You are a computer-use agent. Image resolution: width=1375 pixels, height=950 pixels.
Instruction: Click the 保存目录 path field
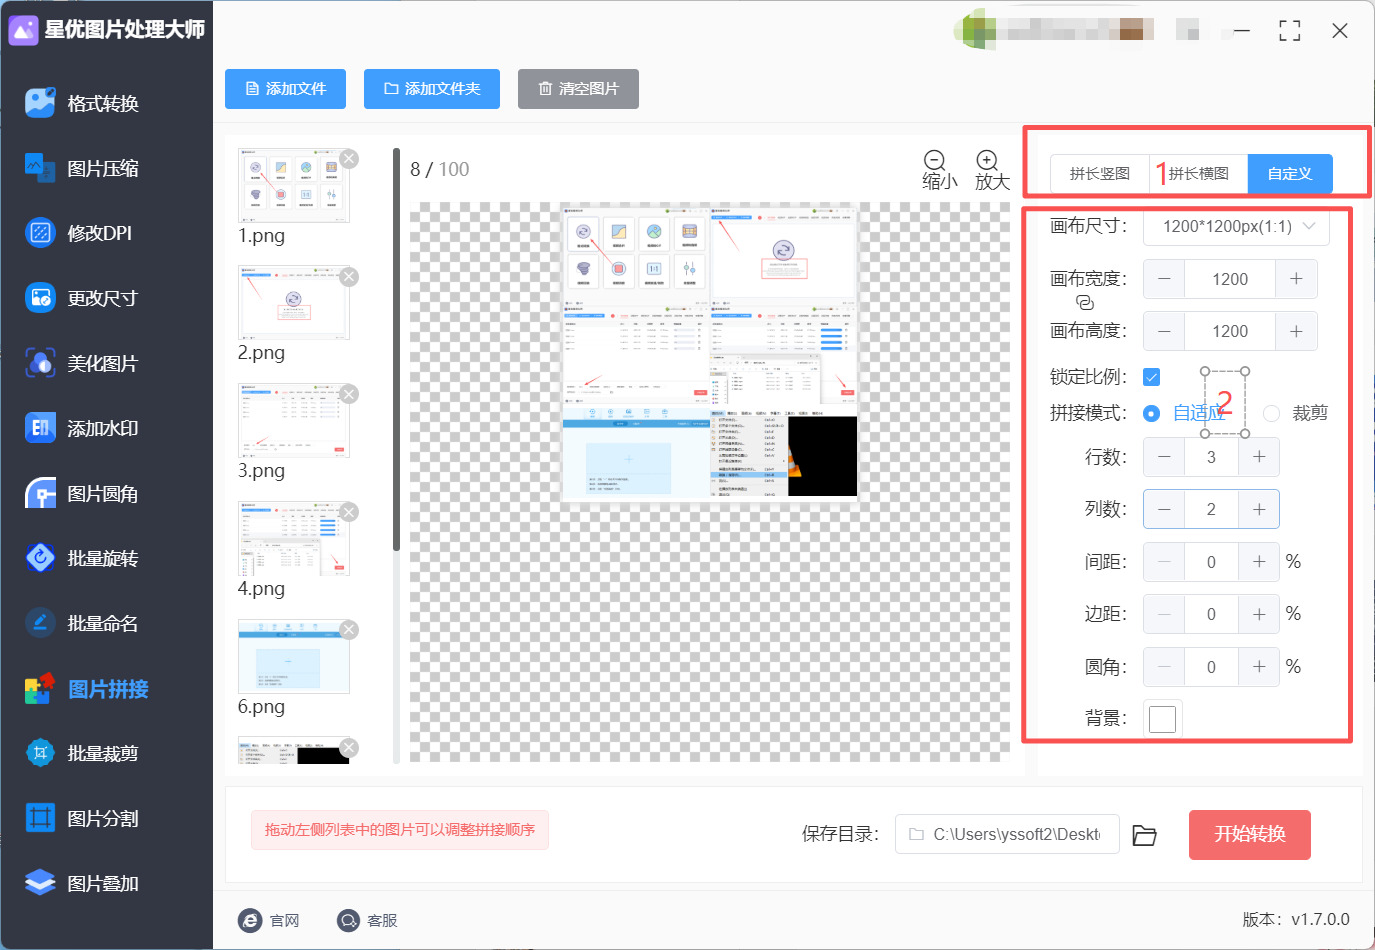coord(1005,834)
